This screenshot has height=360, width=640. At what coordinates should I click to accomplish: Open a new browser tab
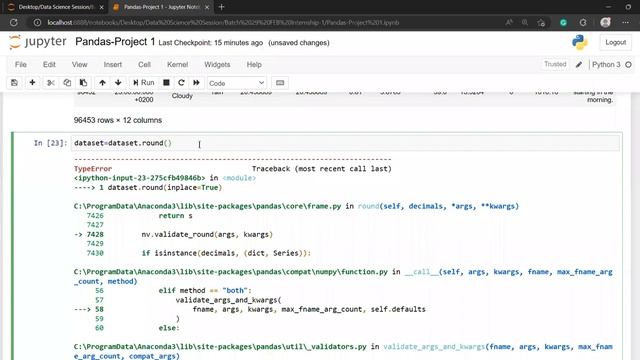coord(221,7)
